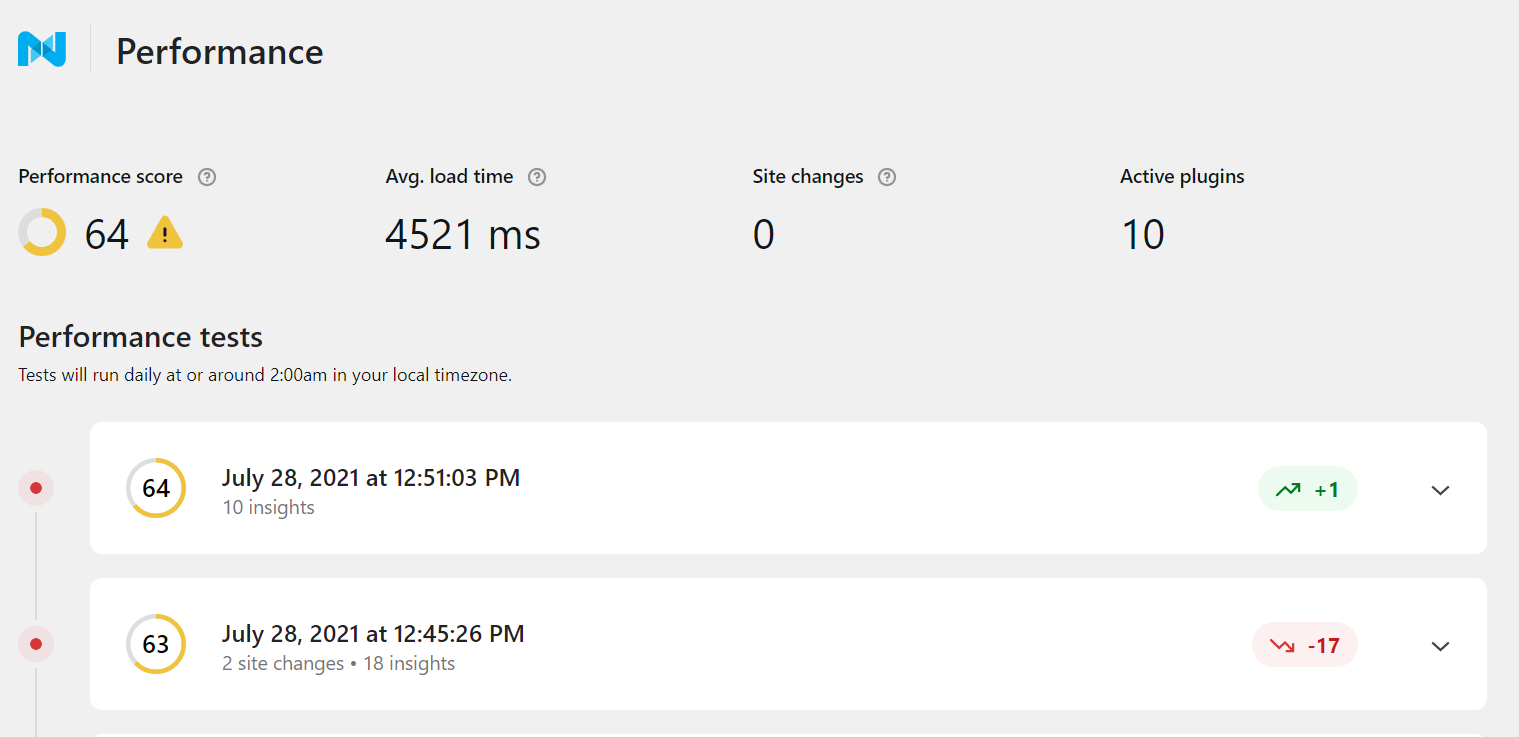1519x737 pixels.
Task: Click the Active plugins count 10
Action: click(1142, 235)
